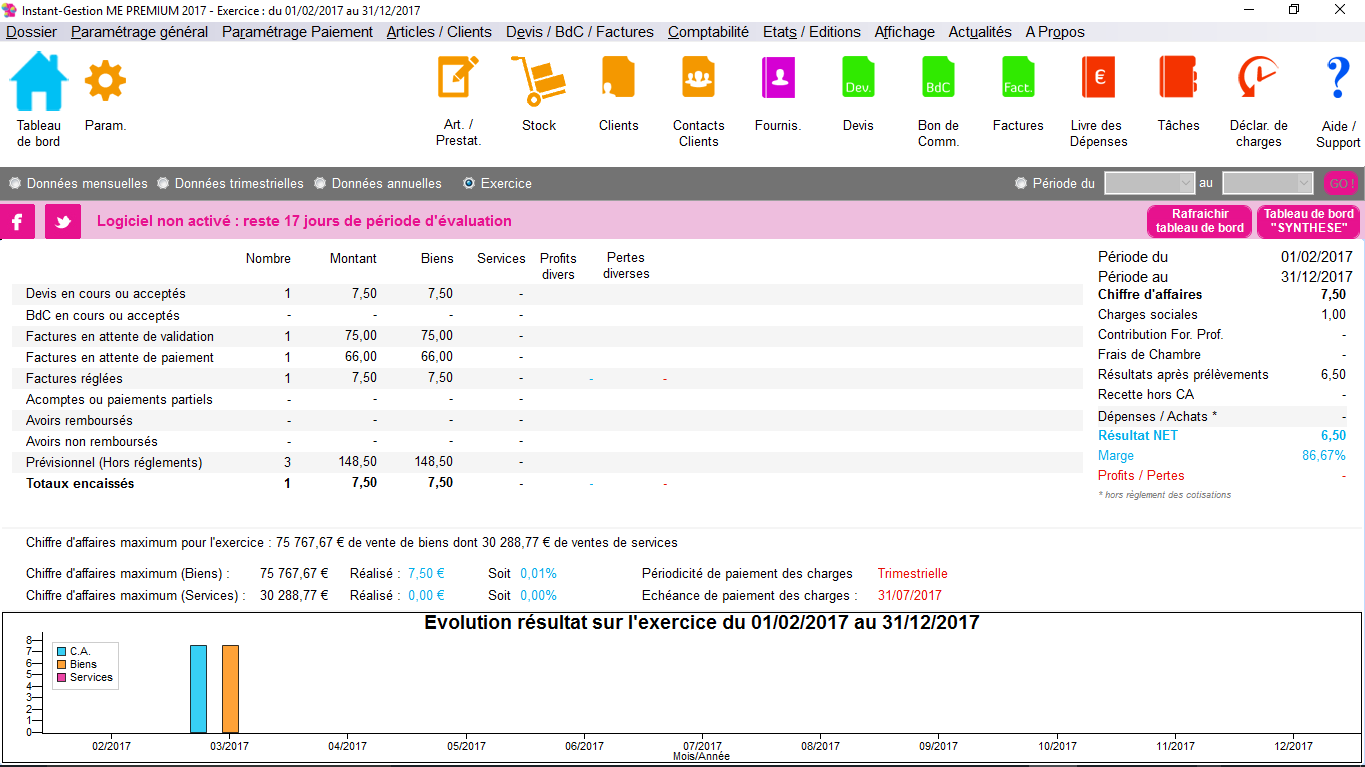
Task: Click the blue C.A. bar in chart
Action: pyautogui.click(x=198, y=689)
